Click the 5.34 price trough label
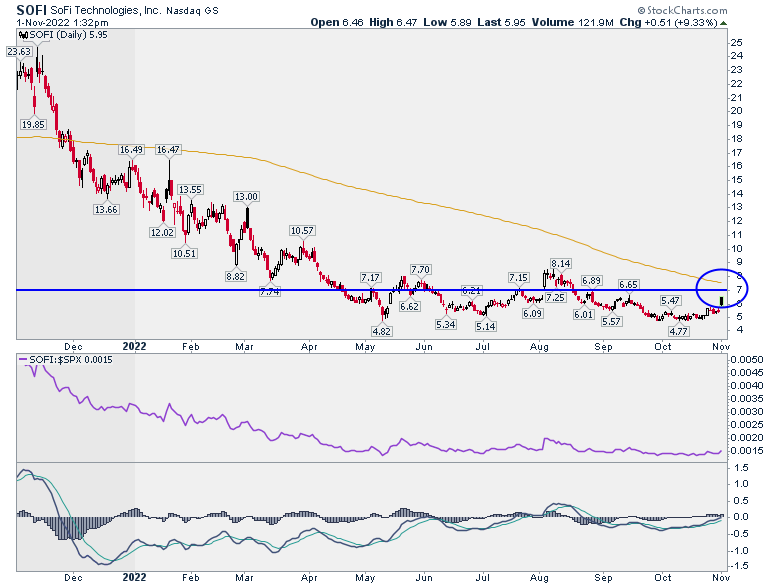This screenshot has height=586, width=780. point(446,324)
